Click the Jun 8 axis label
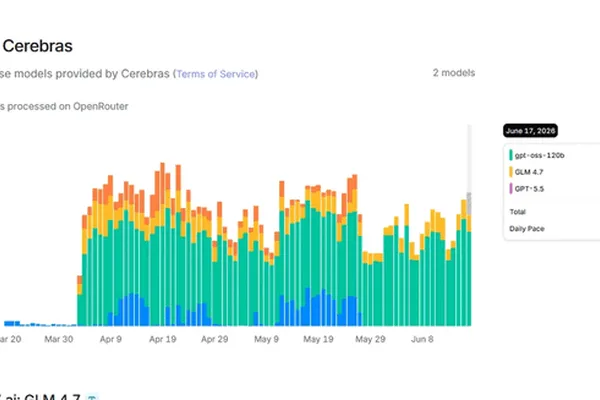 tap(422, 339)
